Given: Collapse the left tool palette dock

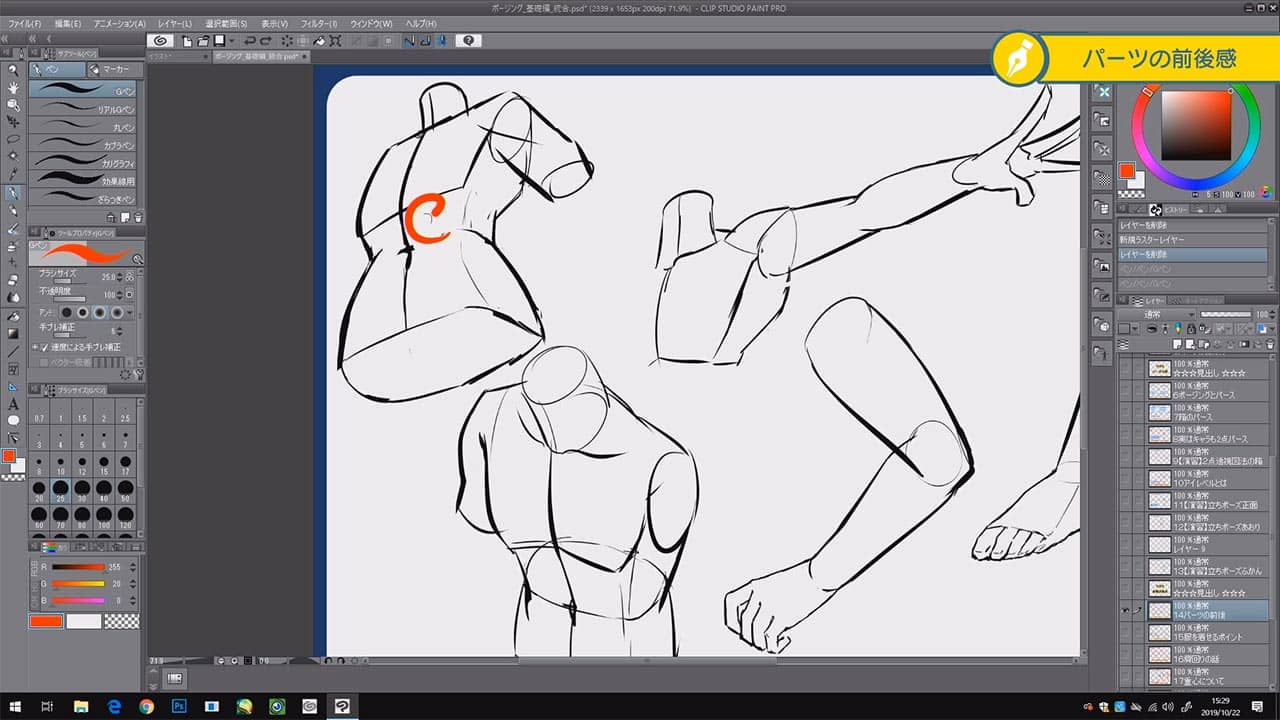Looking at the screenshot, I should tap(4, 41).
